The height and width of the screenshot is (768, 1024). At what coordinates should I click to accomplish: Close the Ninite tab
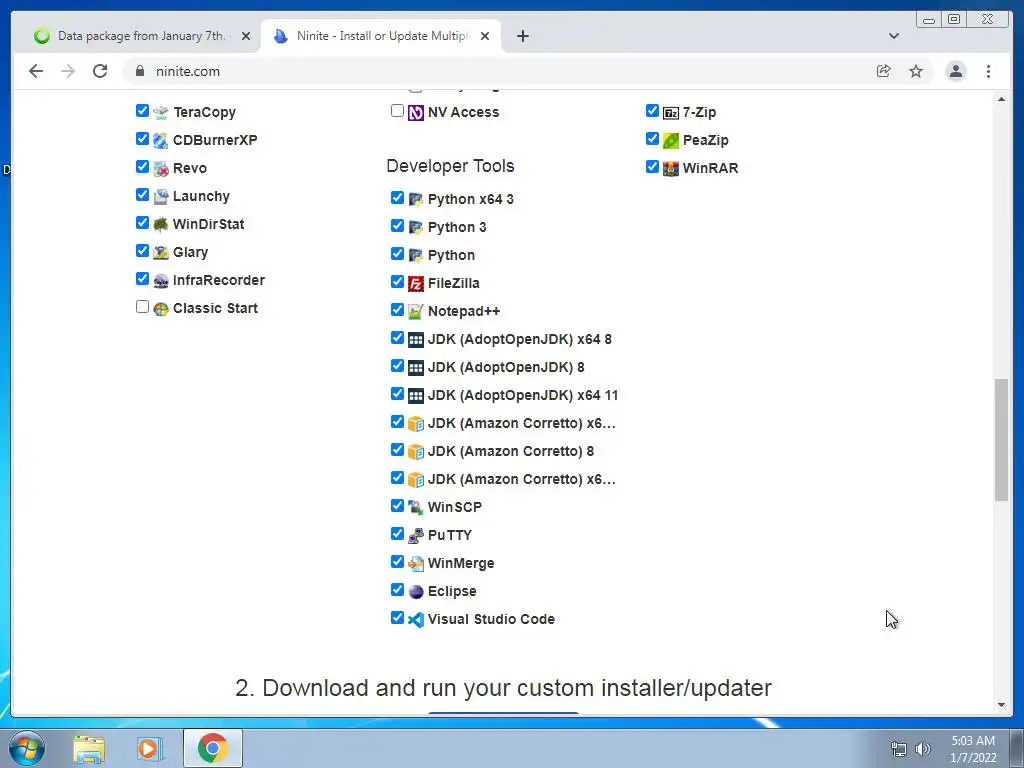(x=485, y=36)
